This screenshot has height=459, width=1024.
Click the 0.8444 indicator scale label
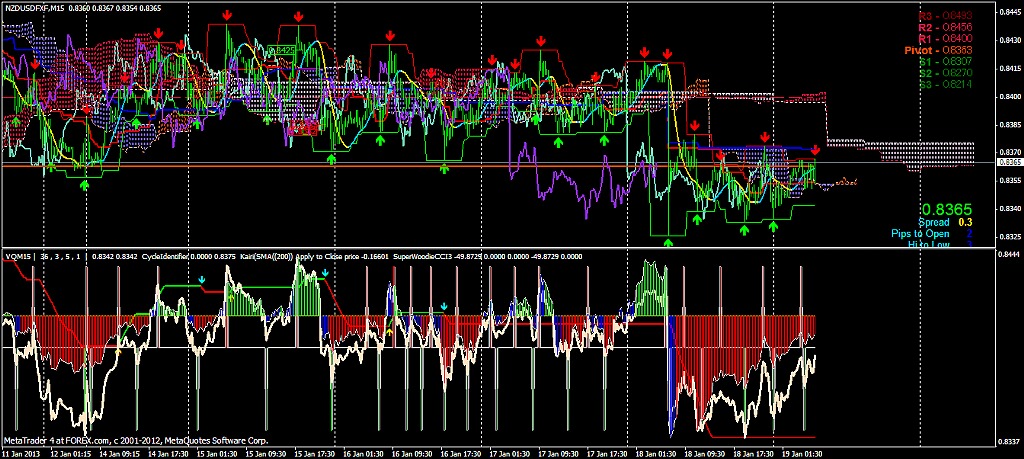(1010, 253)
